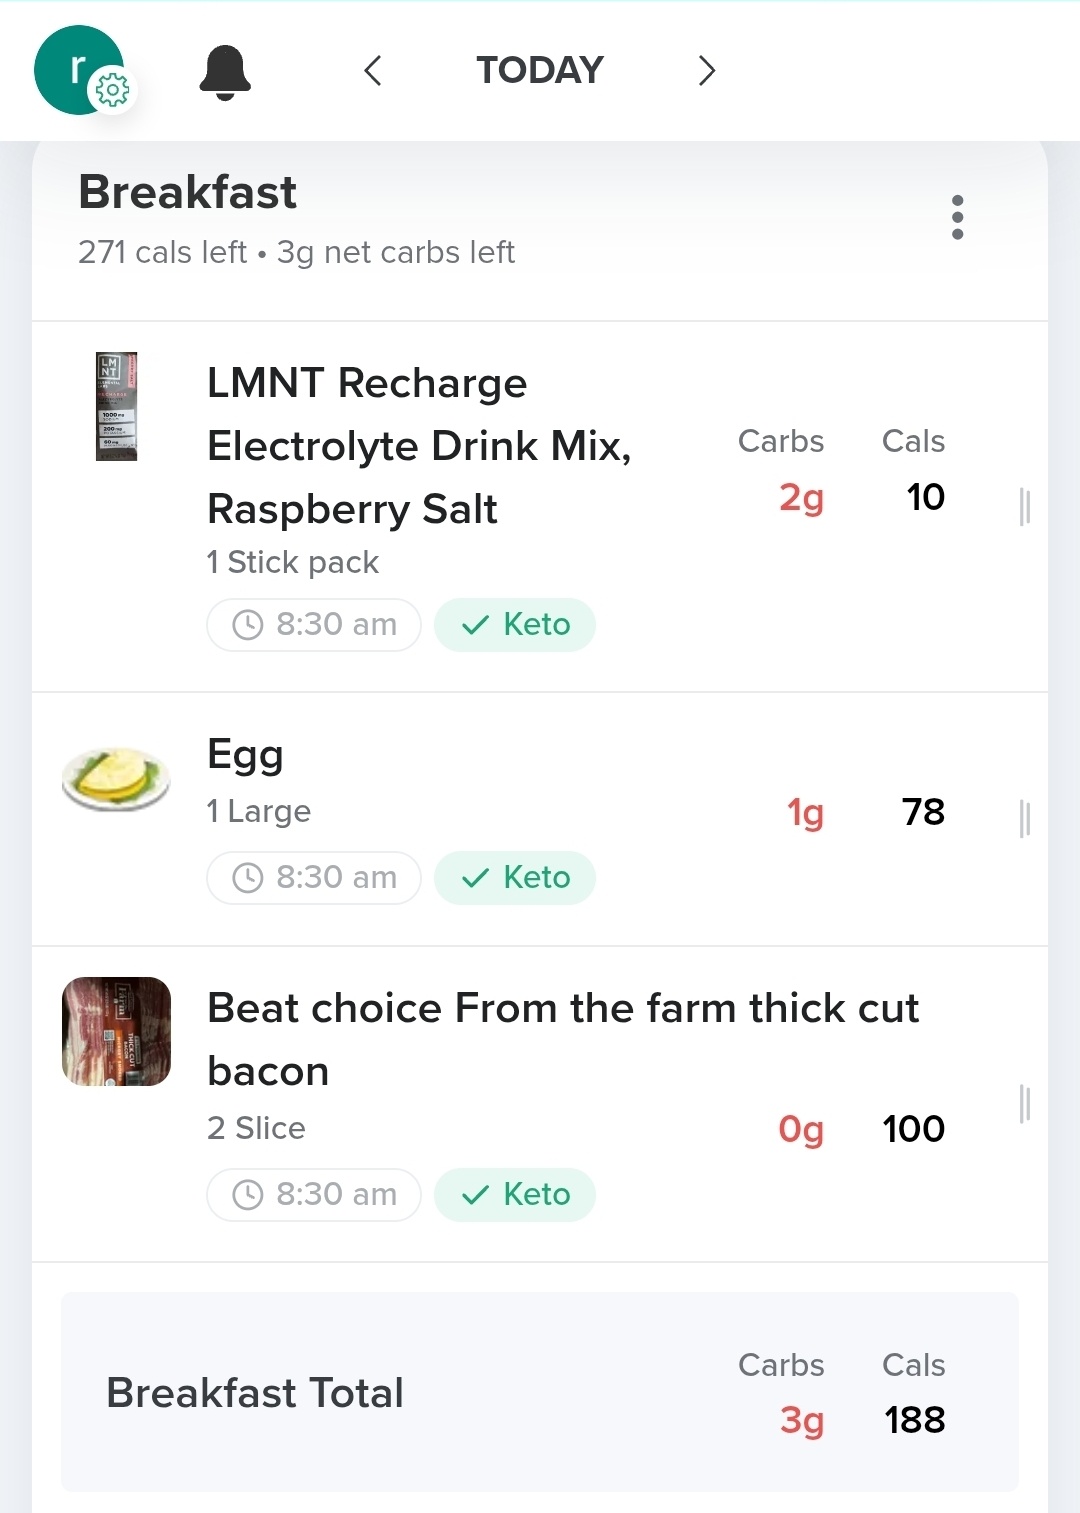1080x1513 pixels.
Task: Grab the Egg entry drag handle
Action: pos(1024,818)
